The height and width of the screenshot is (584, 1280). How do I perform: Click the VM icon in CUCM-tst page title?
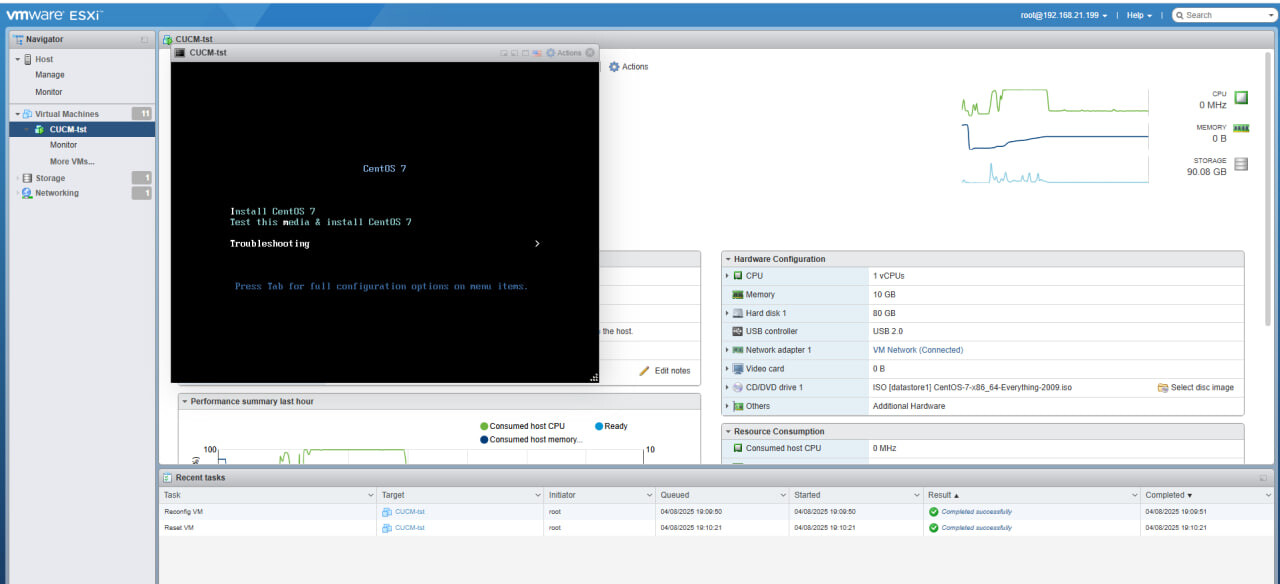tap(168, 39)
